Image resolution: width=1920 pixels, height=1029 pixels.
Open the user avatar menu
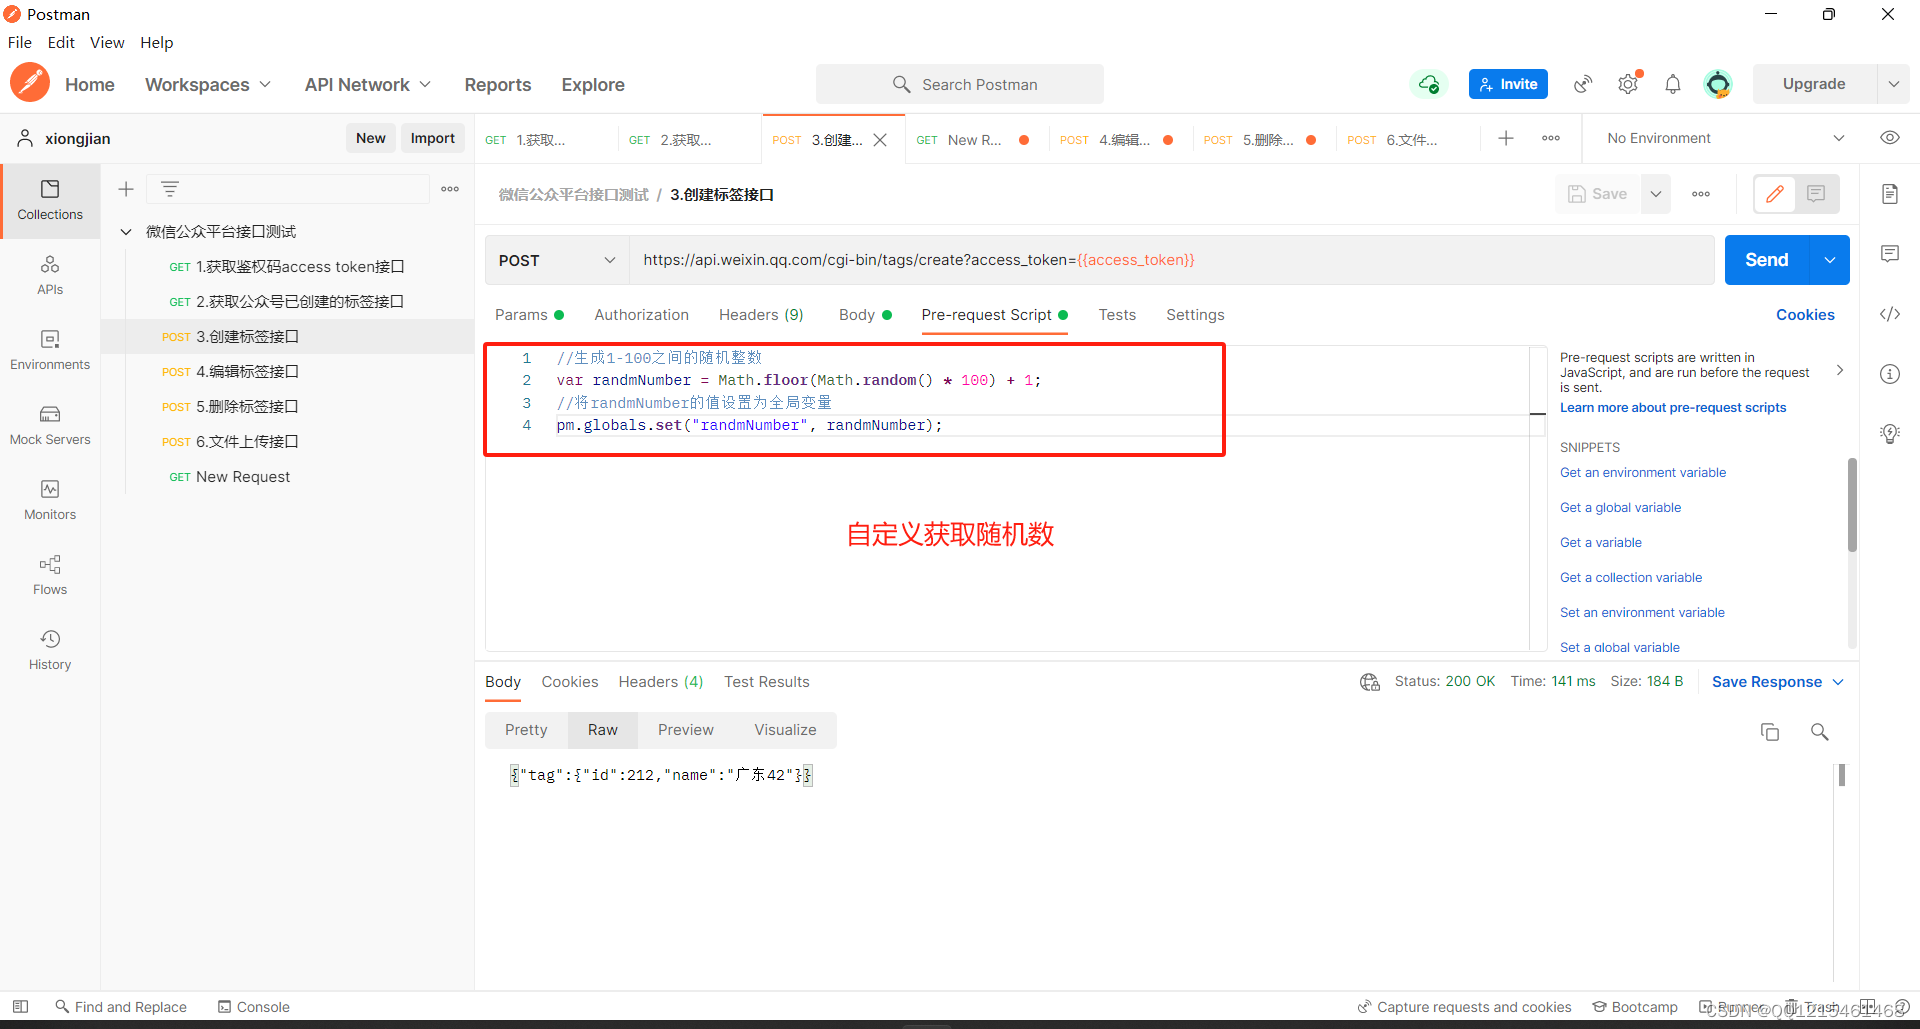coord(1718,84)
